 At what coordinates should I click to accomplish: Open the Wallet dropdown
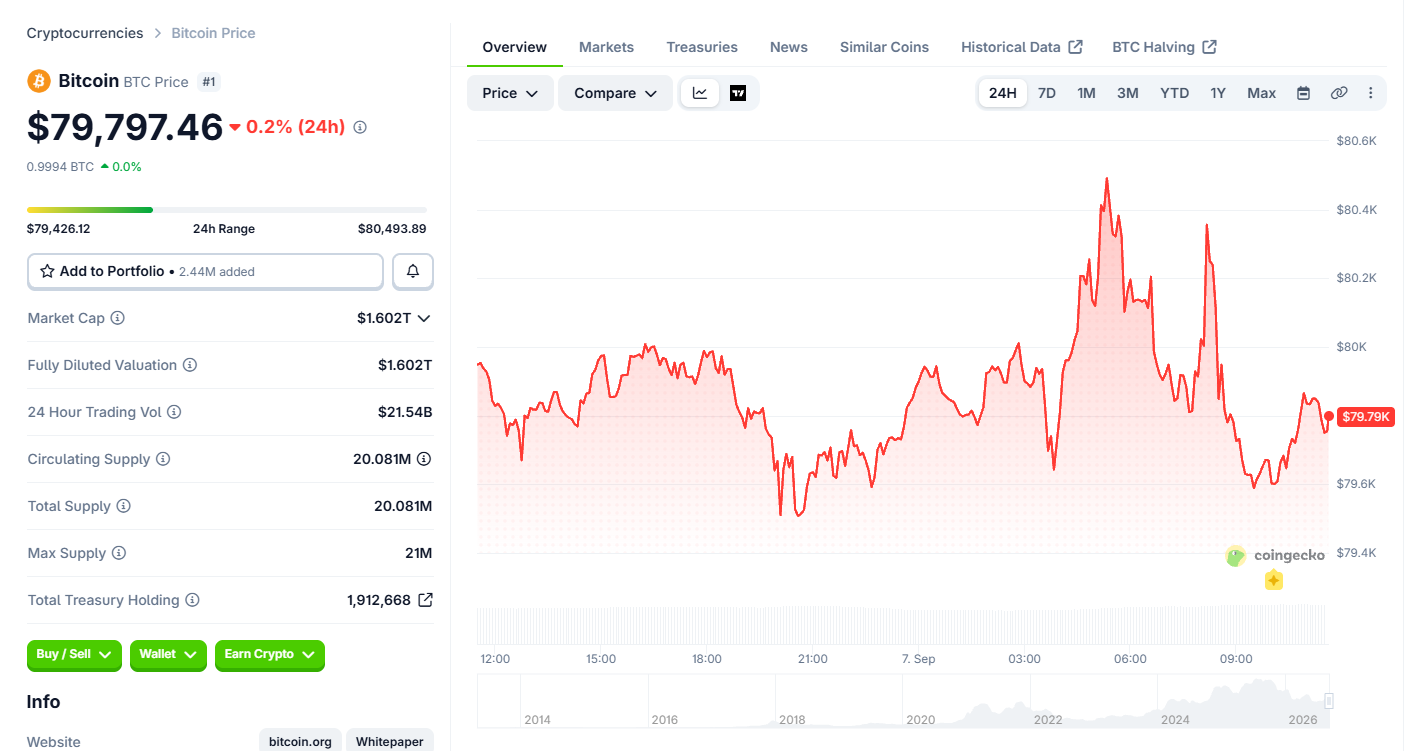(x=168, y=654)
